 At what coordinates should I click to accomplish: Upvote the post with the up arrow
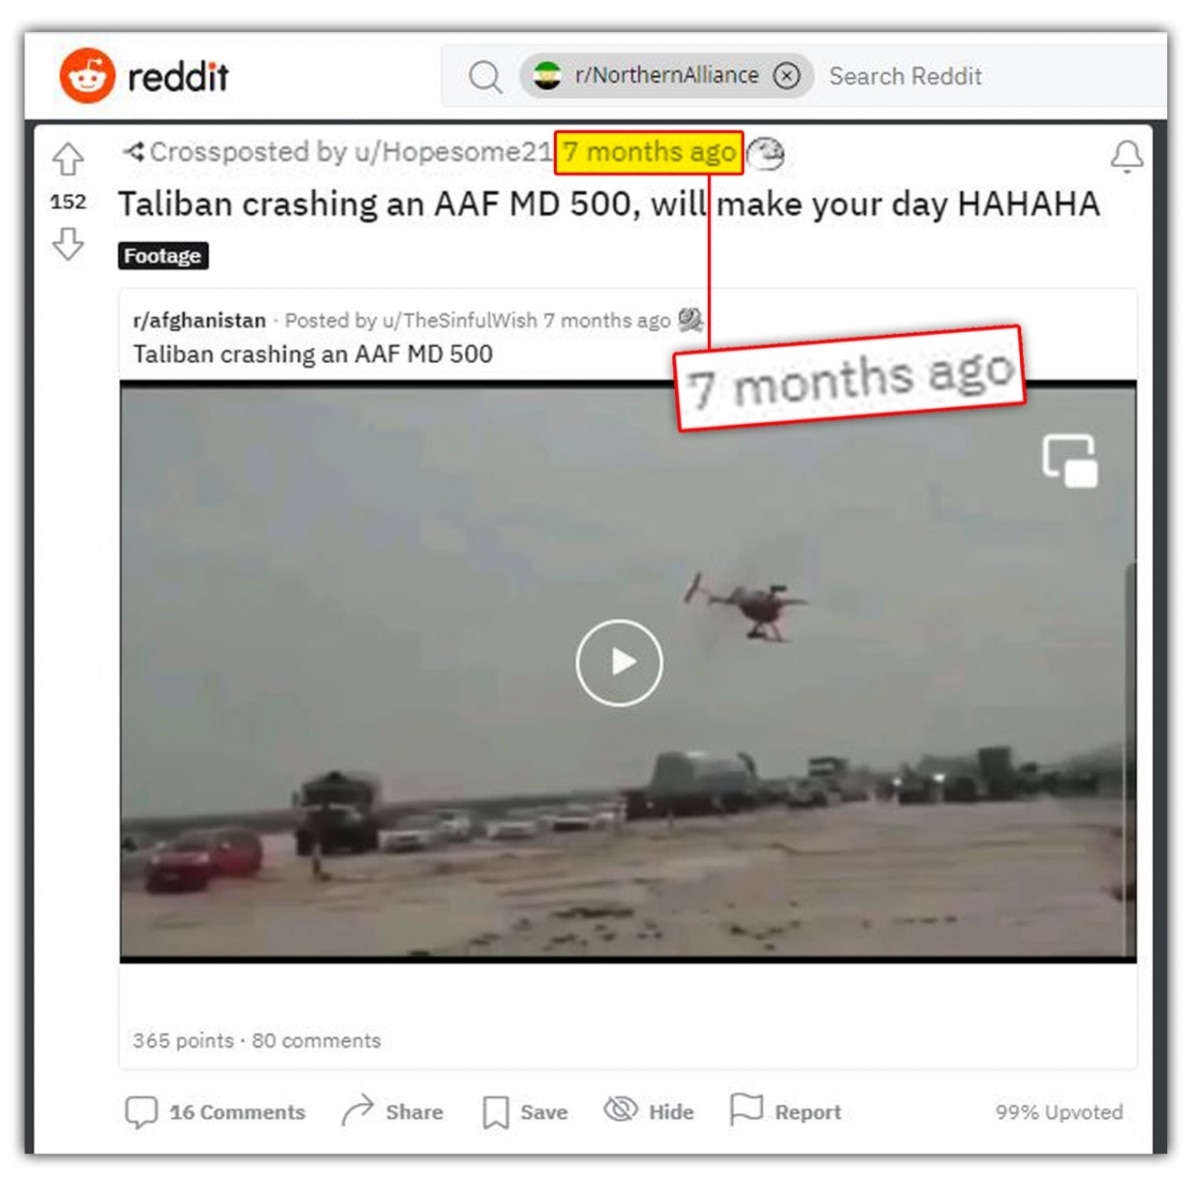coord(68,159)
